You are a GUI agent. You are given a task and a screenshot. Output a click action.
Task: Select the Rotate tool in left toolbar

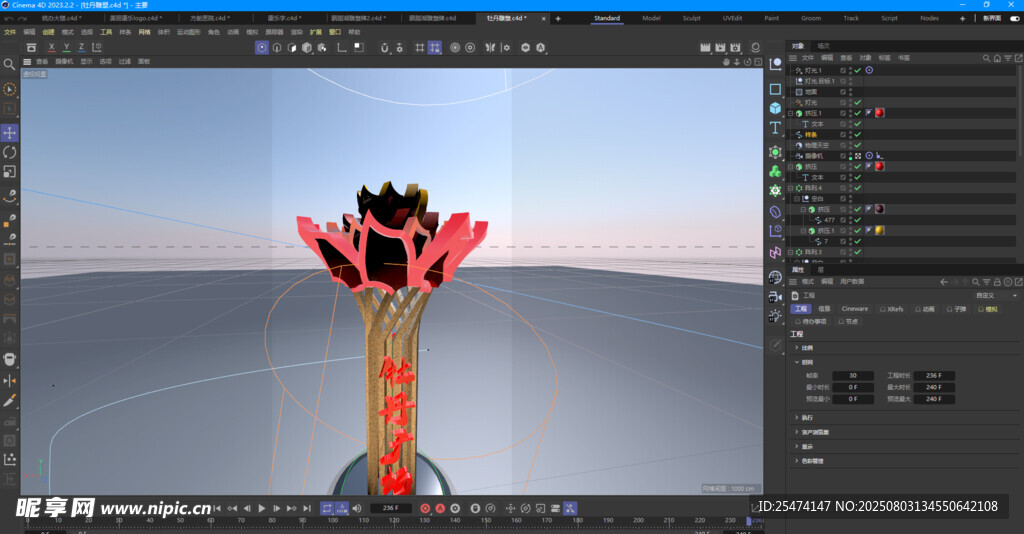[10, 152]
